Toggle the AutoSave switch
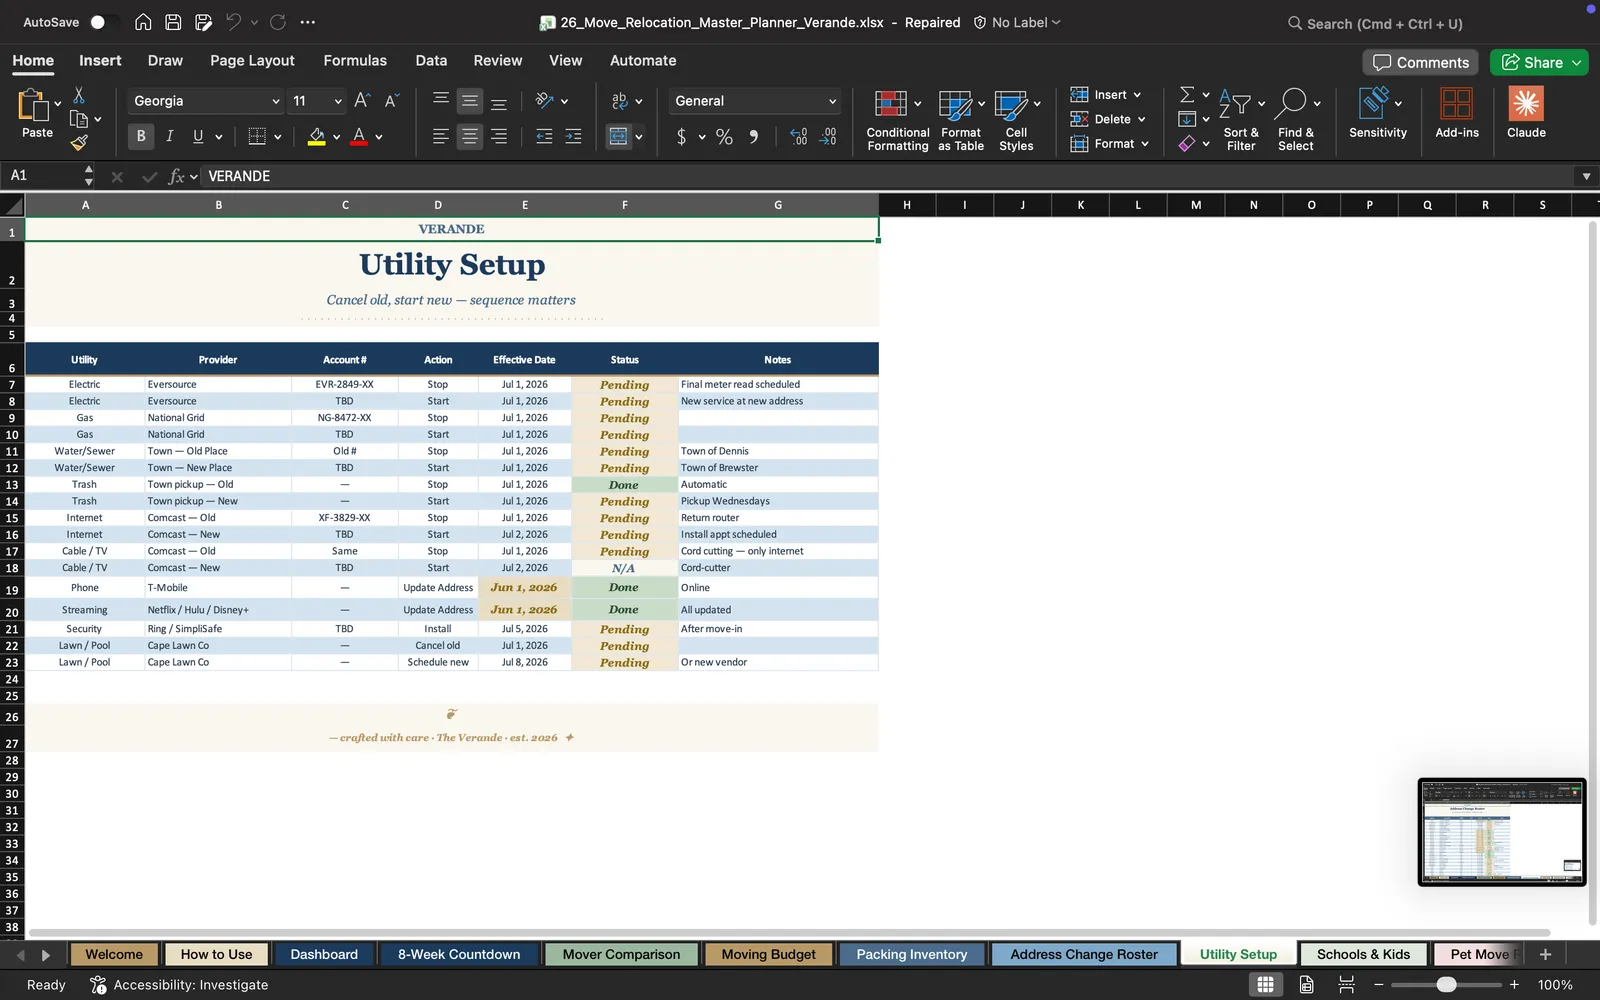Image resolution: width=1600 pixels, height=1000 pixels. (x=103, y=22)
